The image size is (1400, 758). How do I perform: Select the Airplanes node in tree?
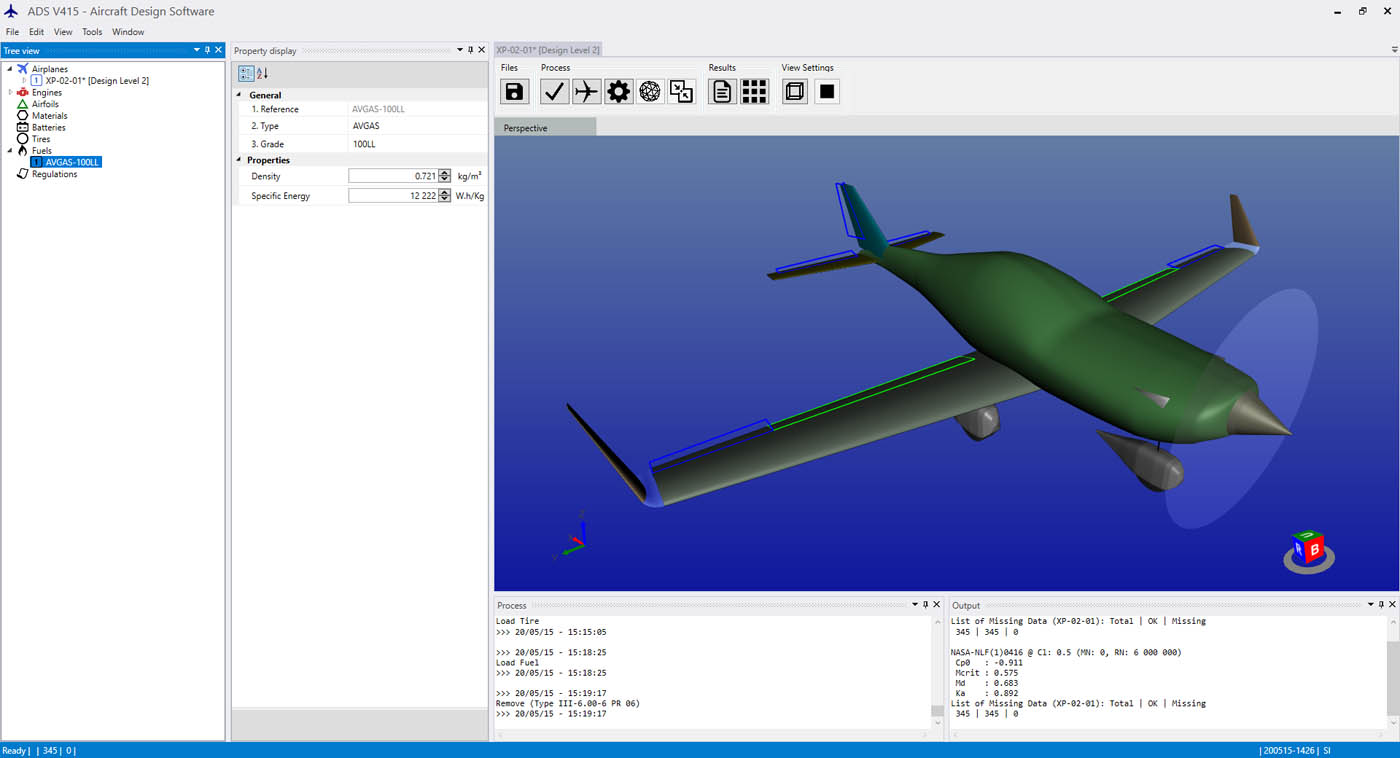coord(50,69)
